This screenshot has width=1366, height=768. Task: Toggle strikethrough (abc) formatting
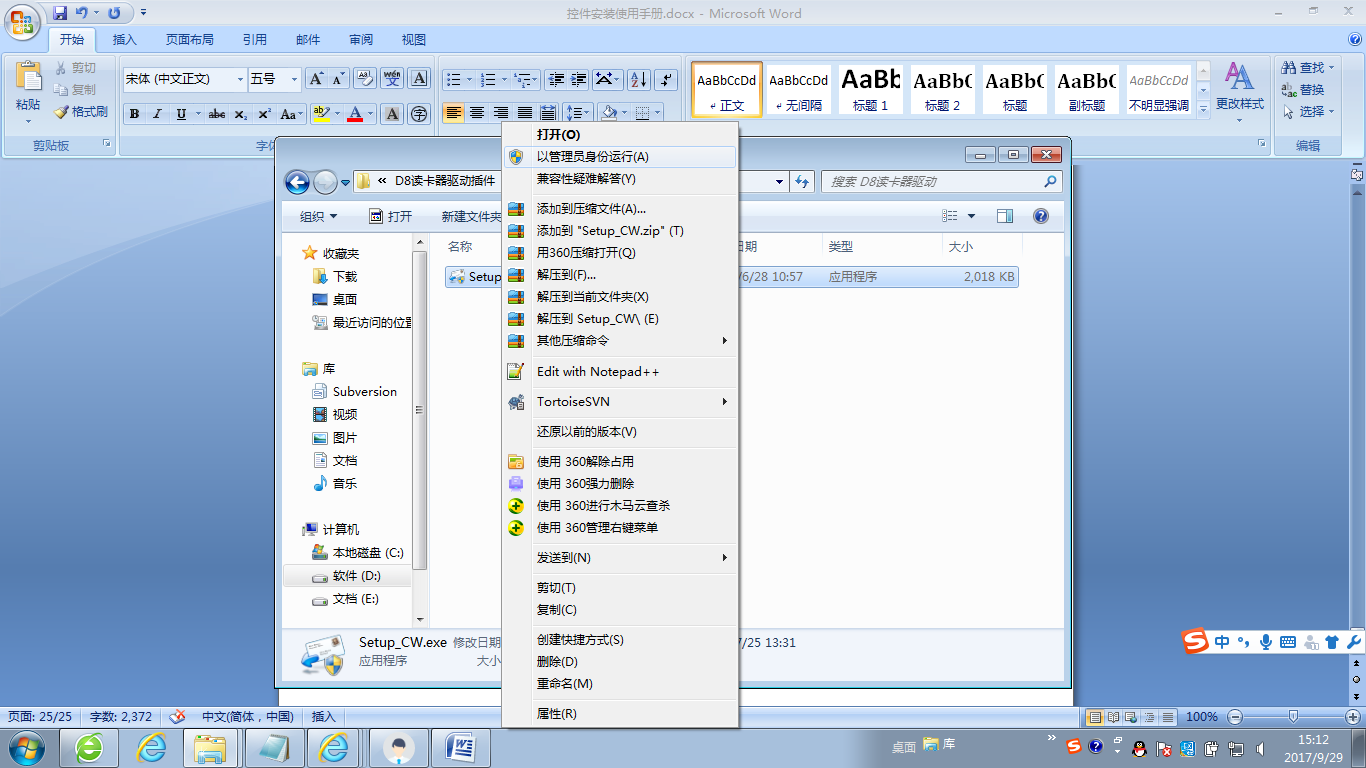click(x=217, y=113)
